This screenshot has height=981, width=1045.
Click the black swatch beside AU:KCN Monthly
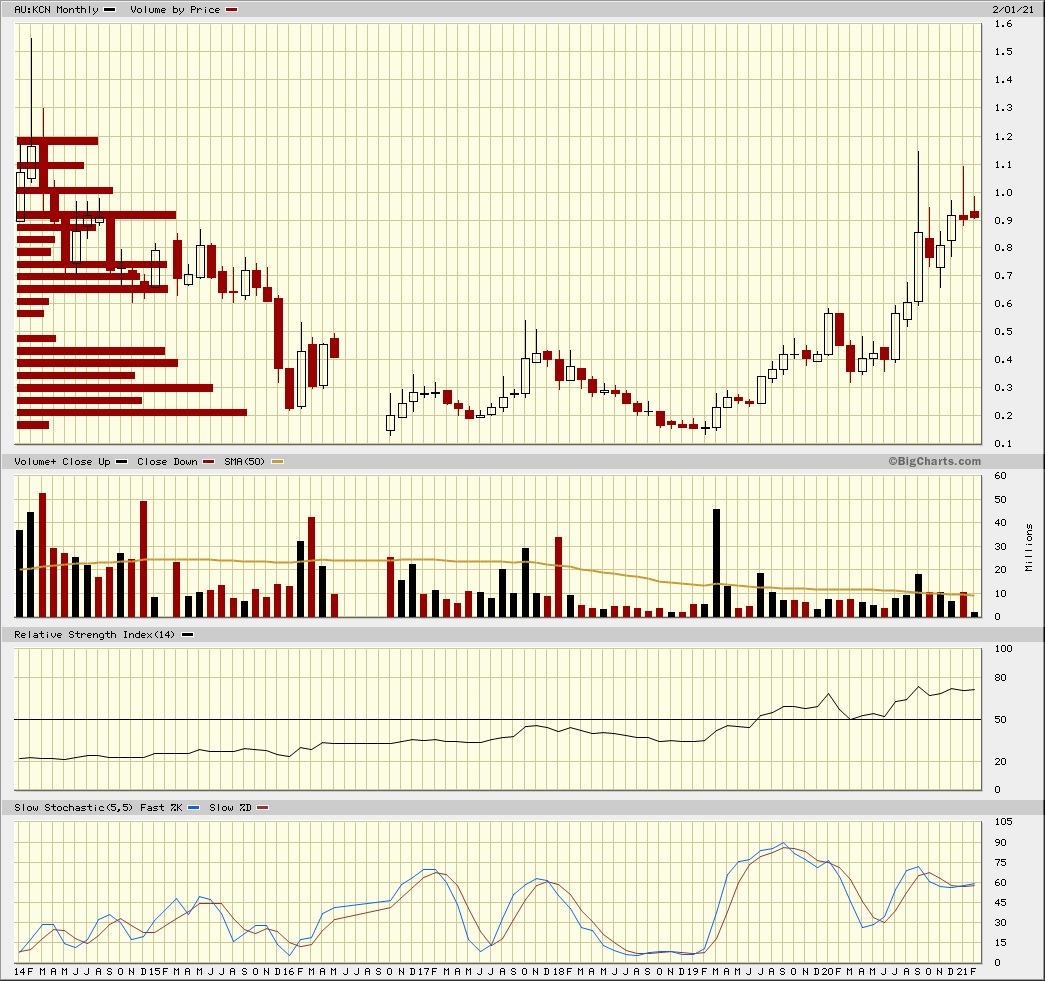coord(108,10)
